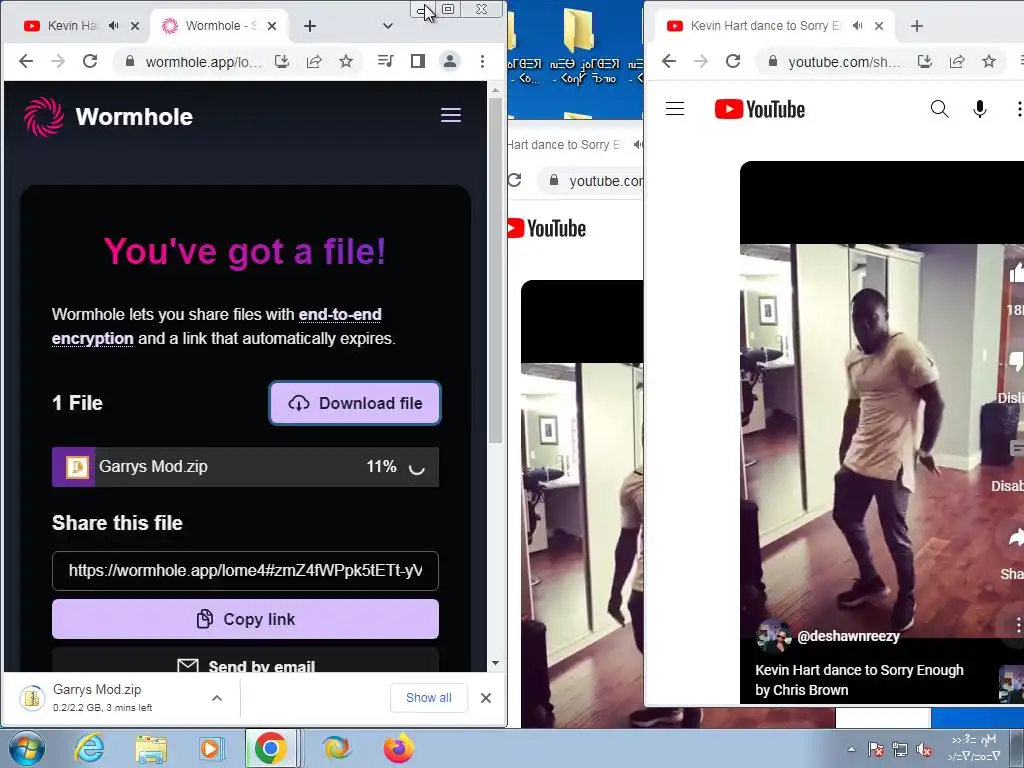This screenshot has height=768, width=1024.
Task: Go back in the Wormhole window
Action: (x=25, y=61)
